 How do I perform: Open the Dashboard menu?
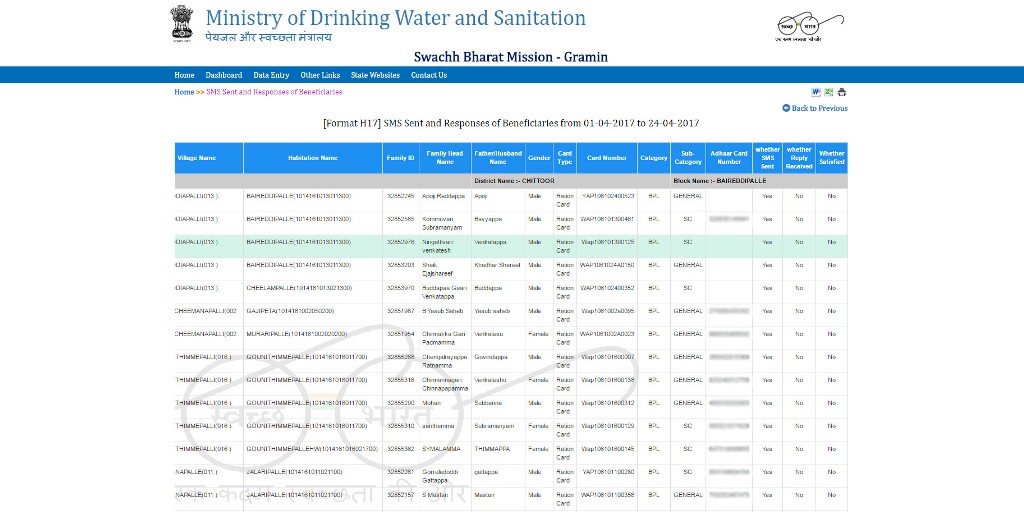coord(223,75)
